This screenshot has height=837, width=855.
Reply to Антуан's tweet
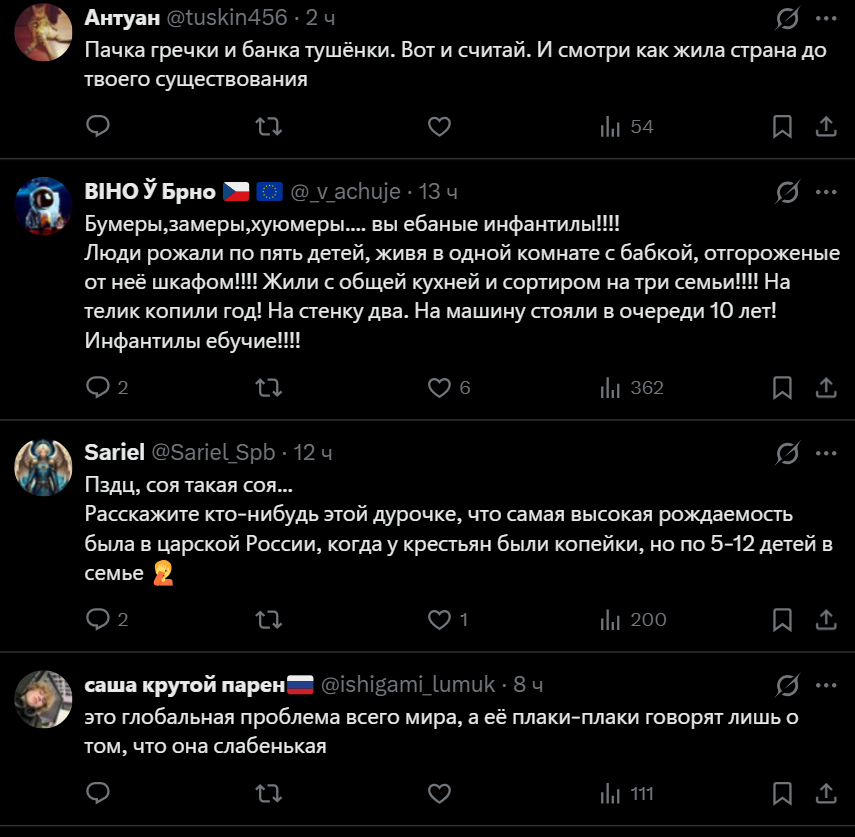(x=98, y=127)
